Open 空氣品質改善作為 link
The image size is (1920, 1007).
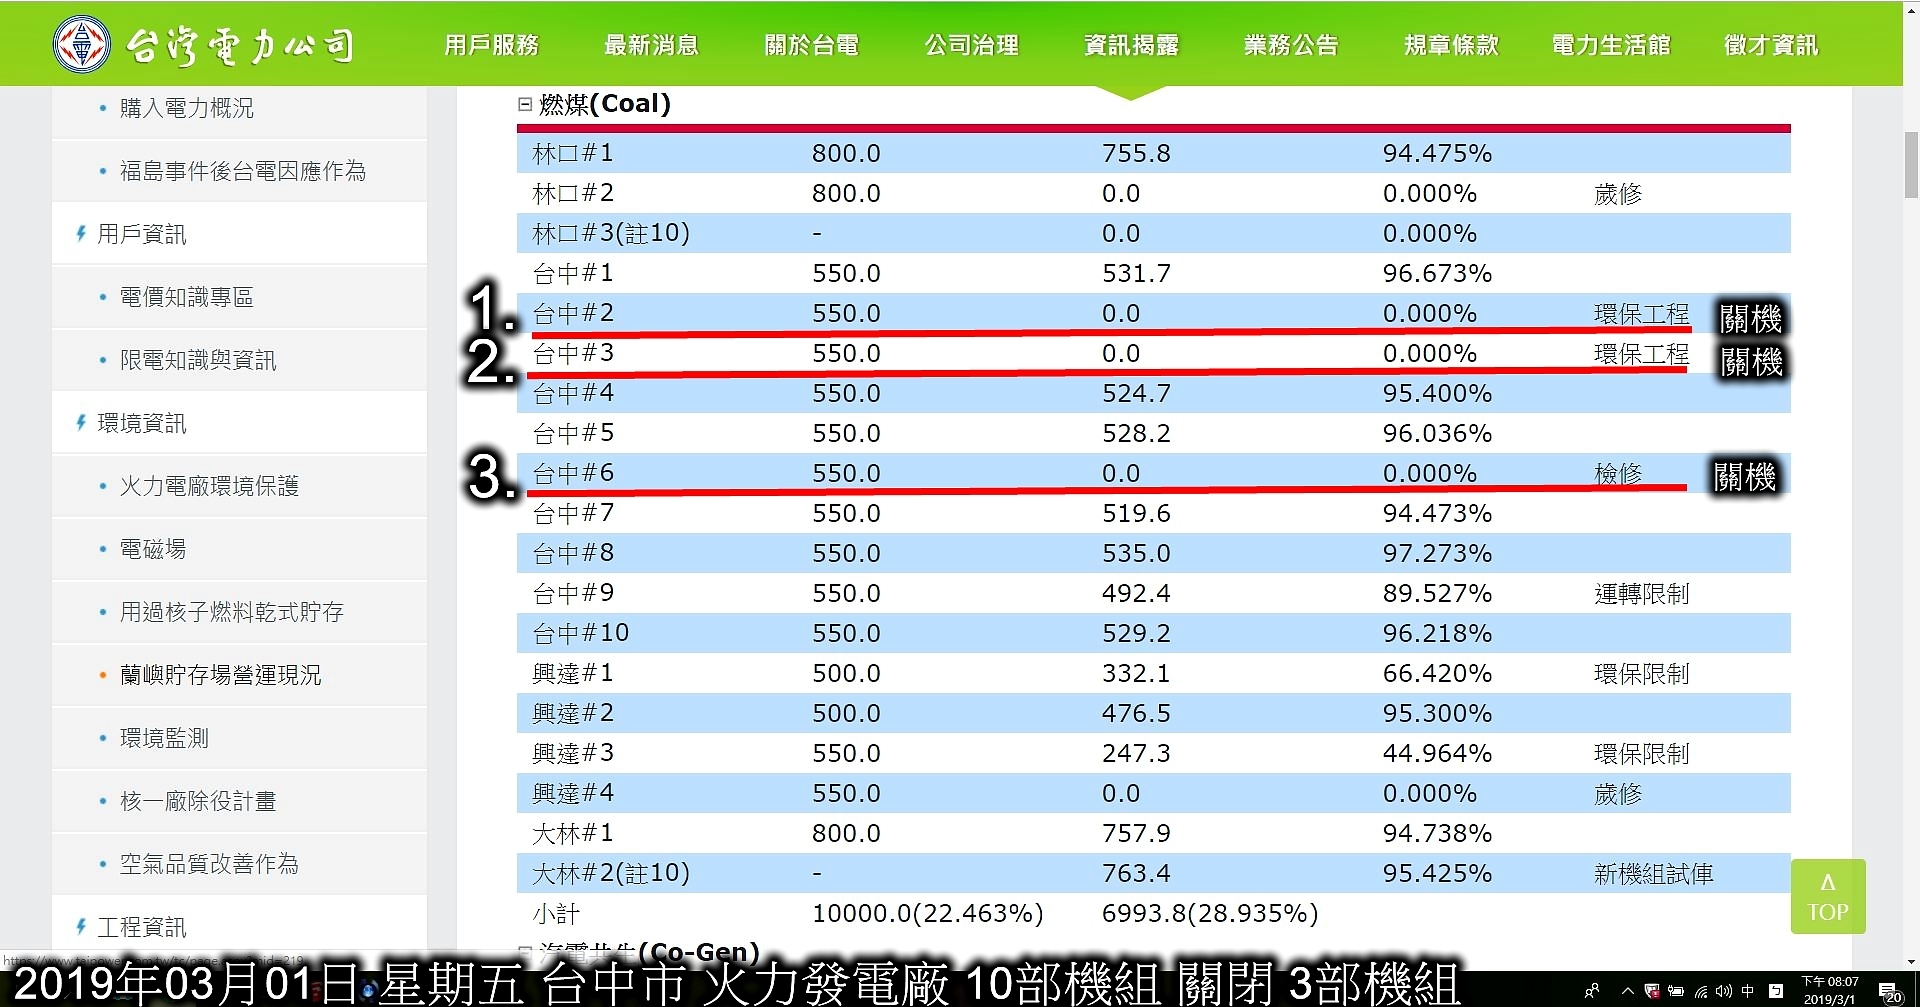point(209,864)
